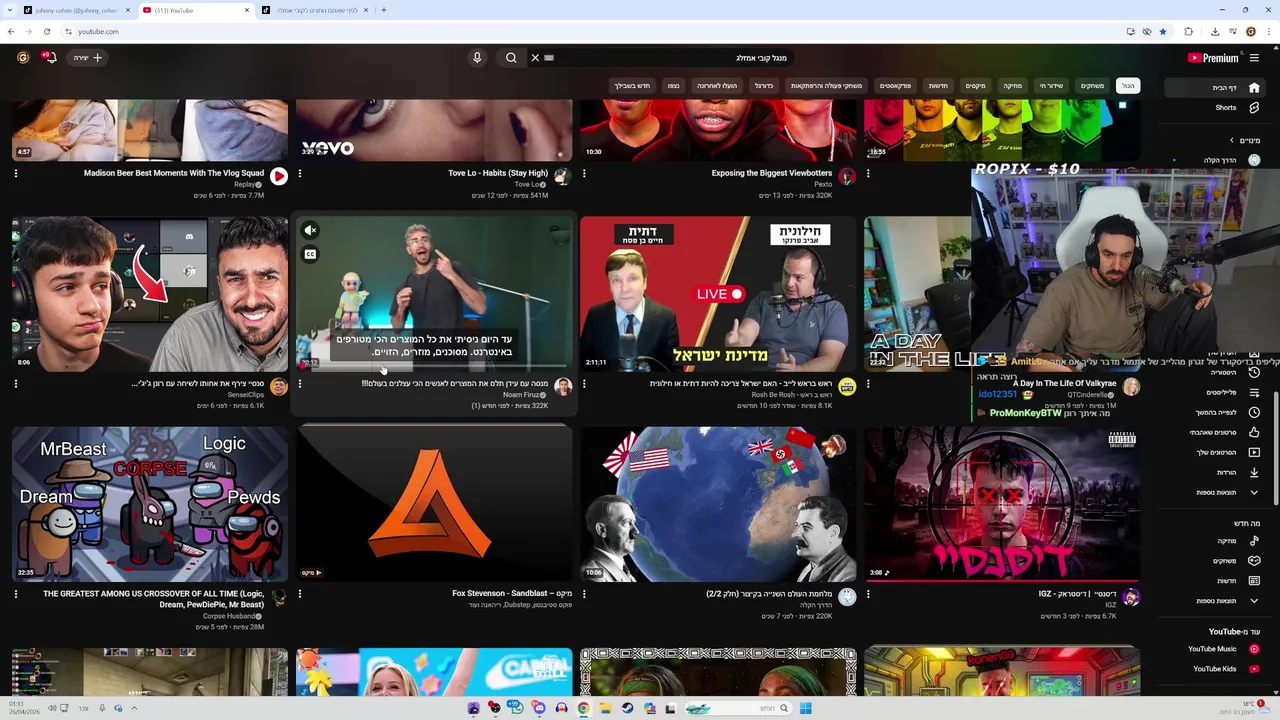Image resolution: width=1280 pixels, height=720 pixels.
Task: Open Steam from the taskbar
Action: [627, 708]
